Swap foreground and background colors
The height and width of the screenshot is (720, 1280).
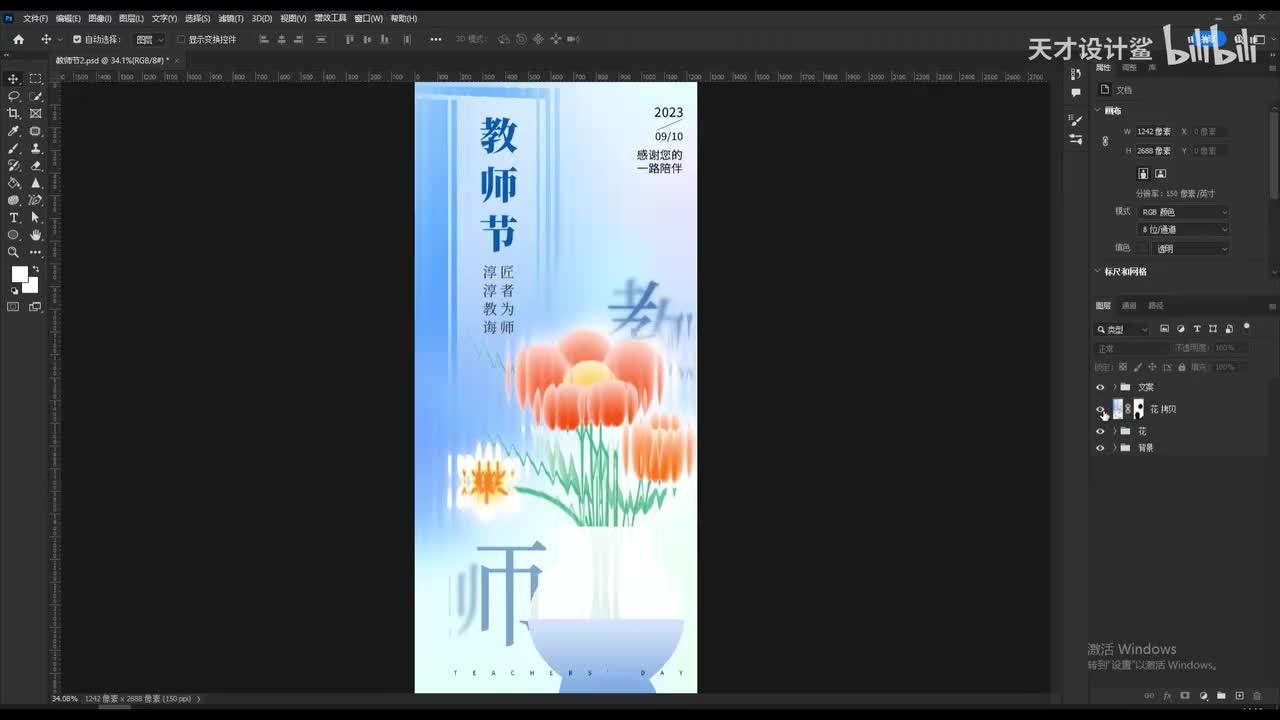pyautogui.click(x=36, y=269)
